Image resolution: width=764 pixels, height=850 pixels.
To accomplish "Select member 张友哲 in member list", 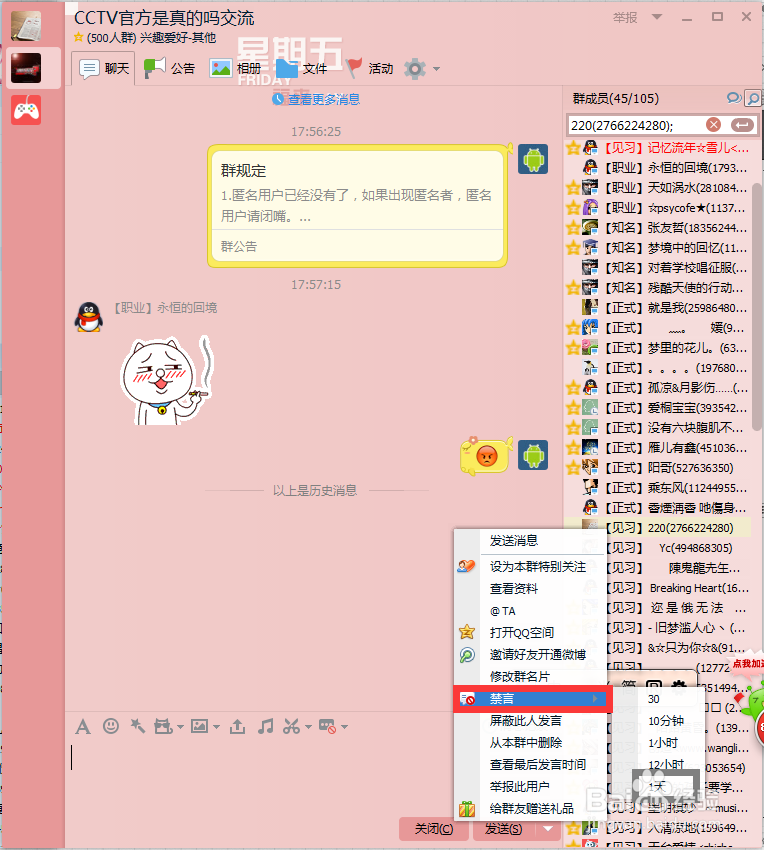I will 658,228.
